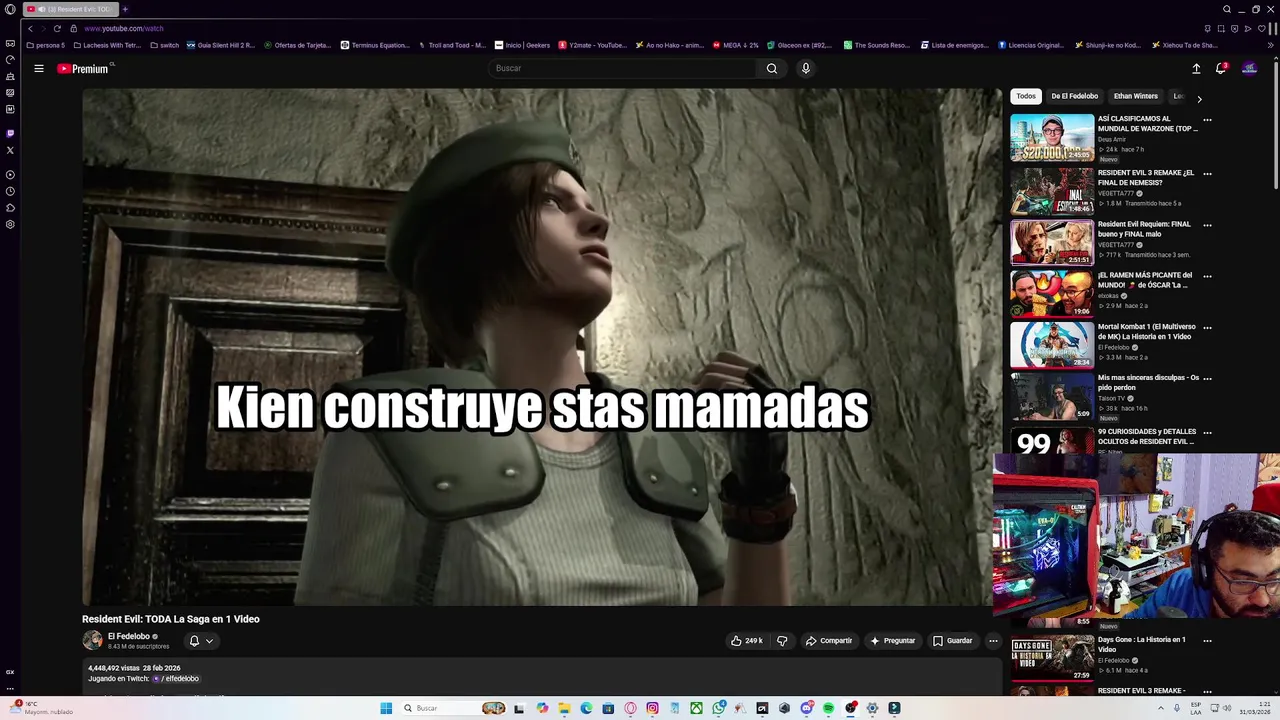Open Days Gone La Historia video thumbnail
This screenshot has height=720, width=1280.
pos(1052,658)
